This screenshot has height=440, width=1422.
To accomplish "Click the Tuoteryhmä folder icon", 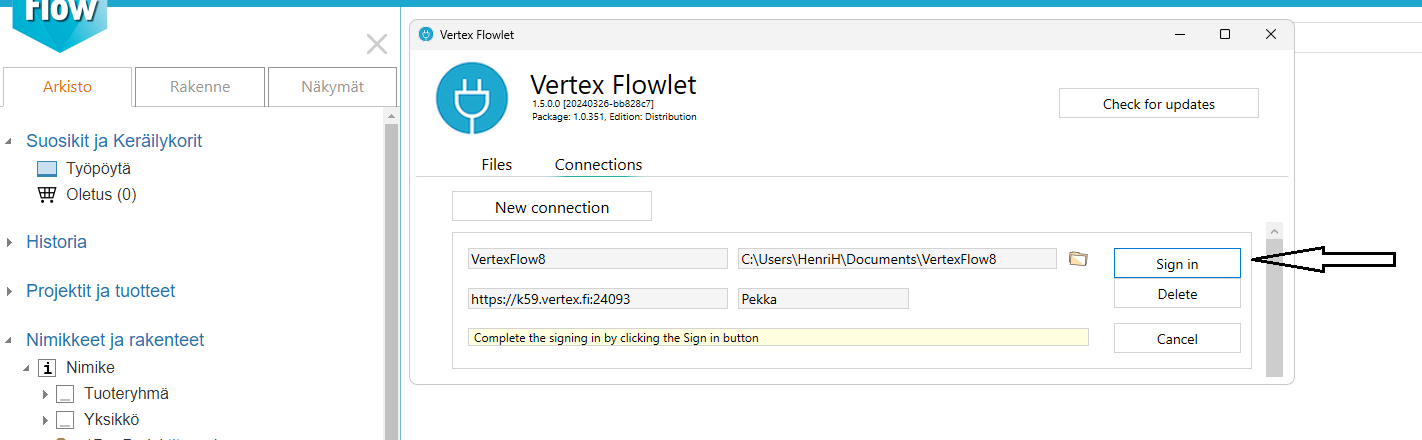I will click(x=65, y=394).
